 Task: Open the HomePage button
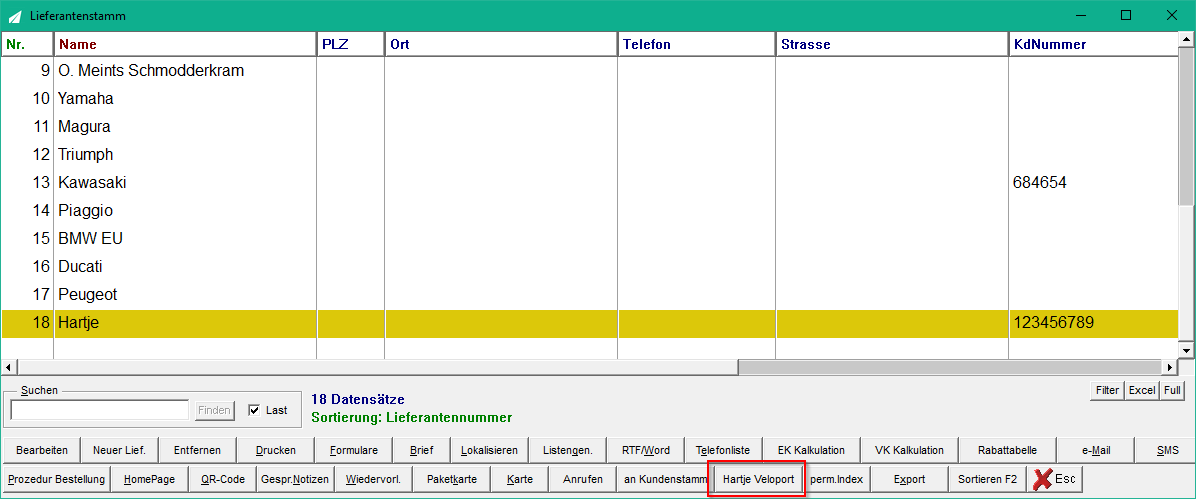click(x=150, y=480)
